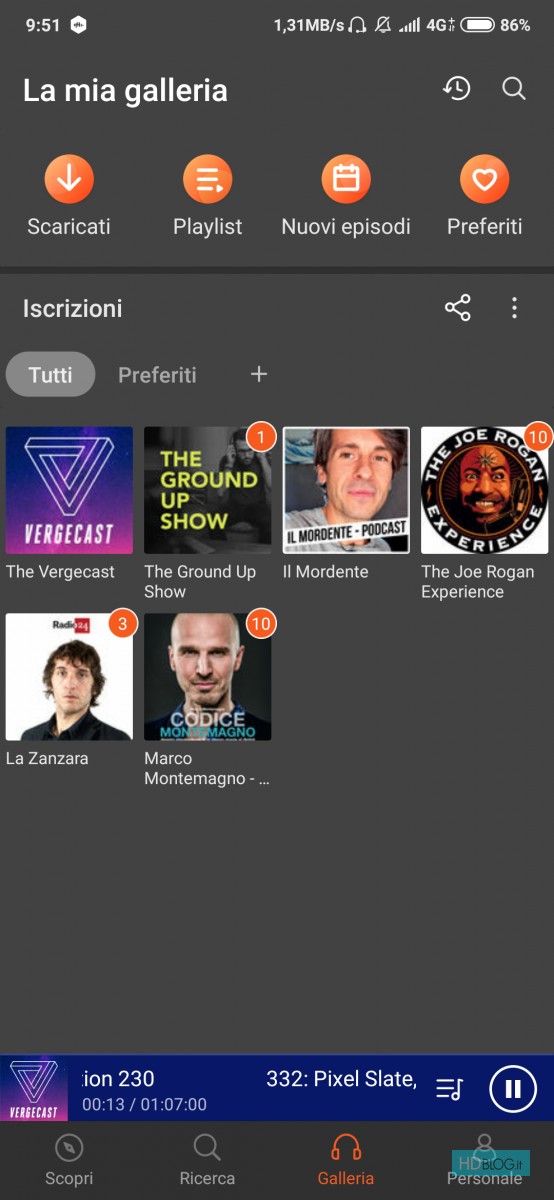The image size is (554, 1200).
Task: Tap the search magnifier in header
Action: (x=514, y=89)
